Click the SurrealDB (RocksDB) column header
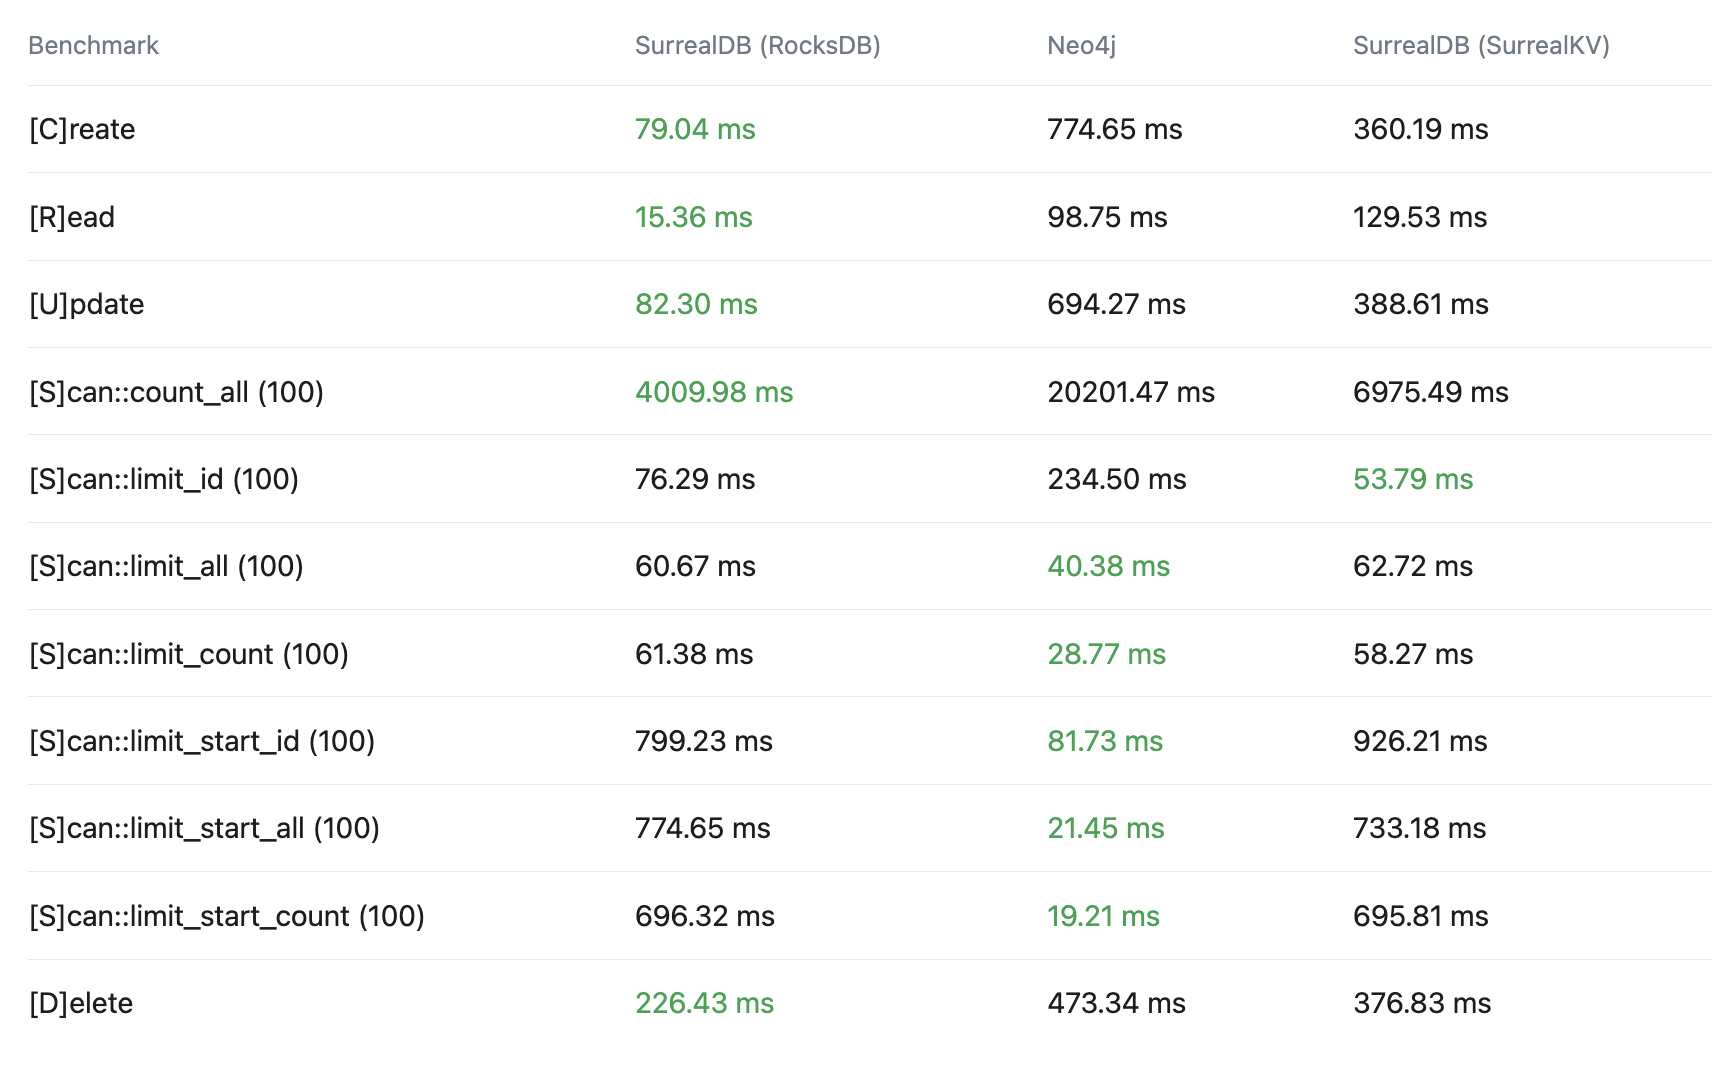 (x=757, y=46)
